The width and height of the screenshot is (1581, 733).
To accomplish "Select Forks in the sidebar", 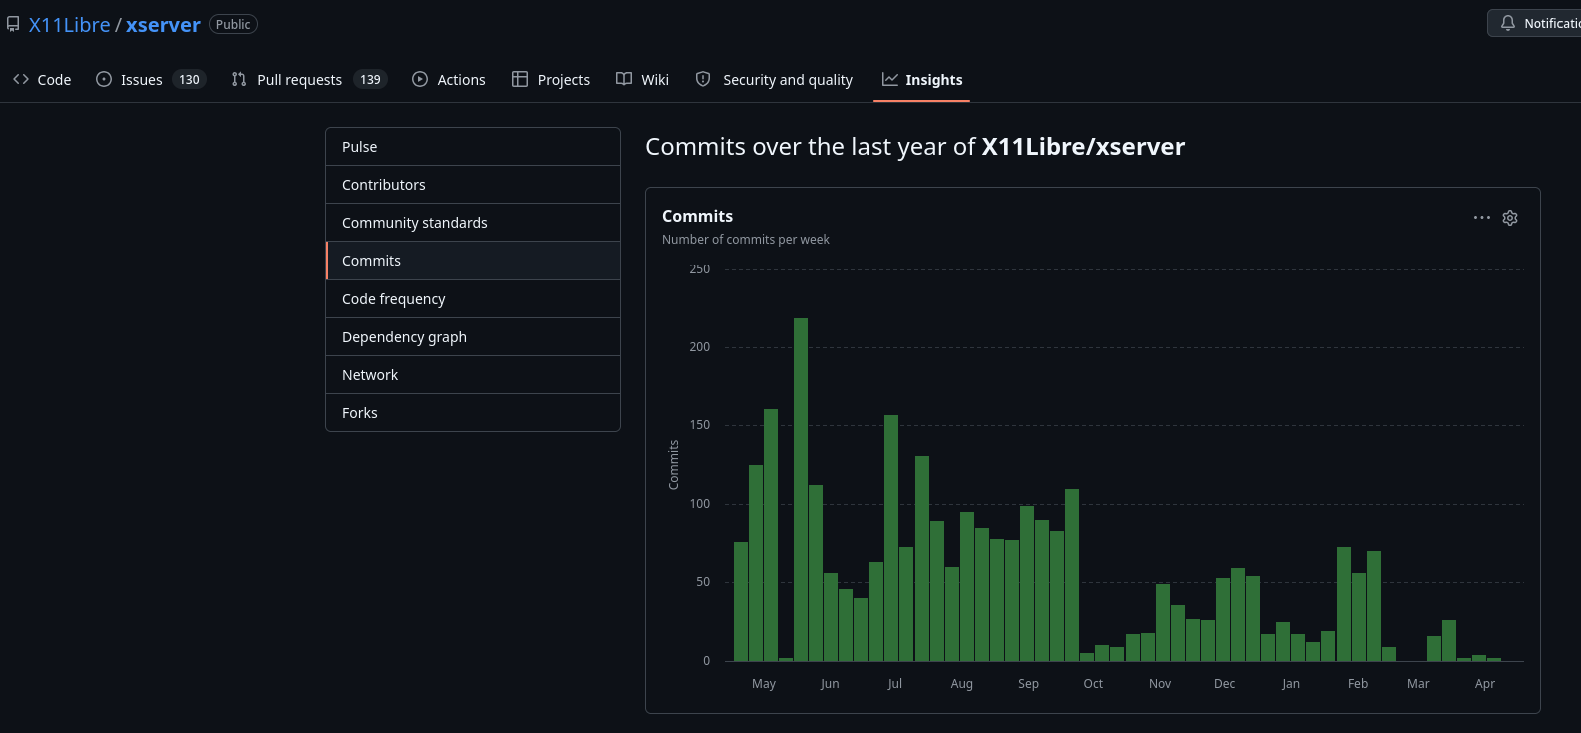I will pos(473,413).
